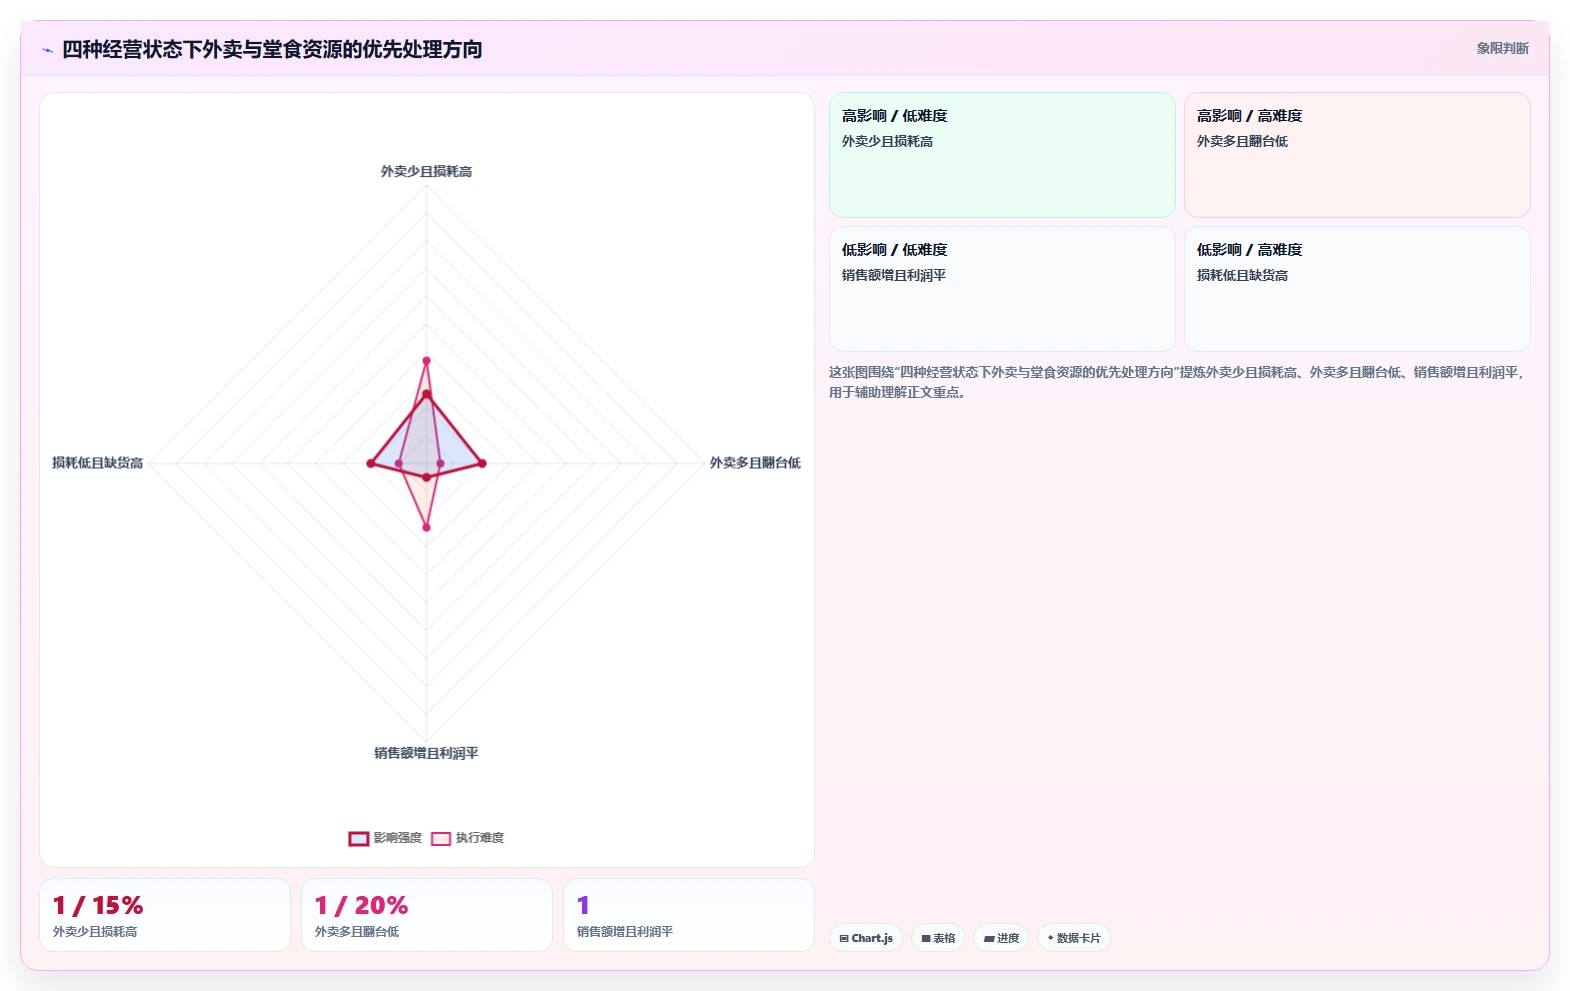
Task: Click right data point of 影响强度 series
Action: (x=482, y=463)
